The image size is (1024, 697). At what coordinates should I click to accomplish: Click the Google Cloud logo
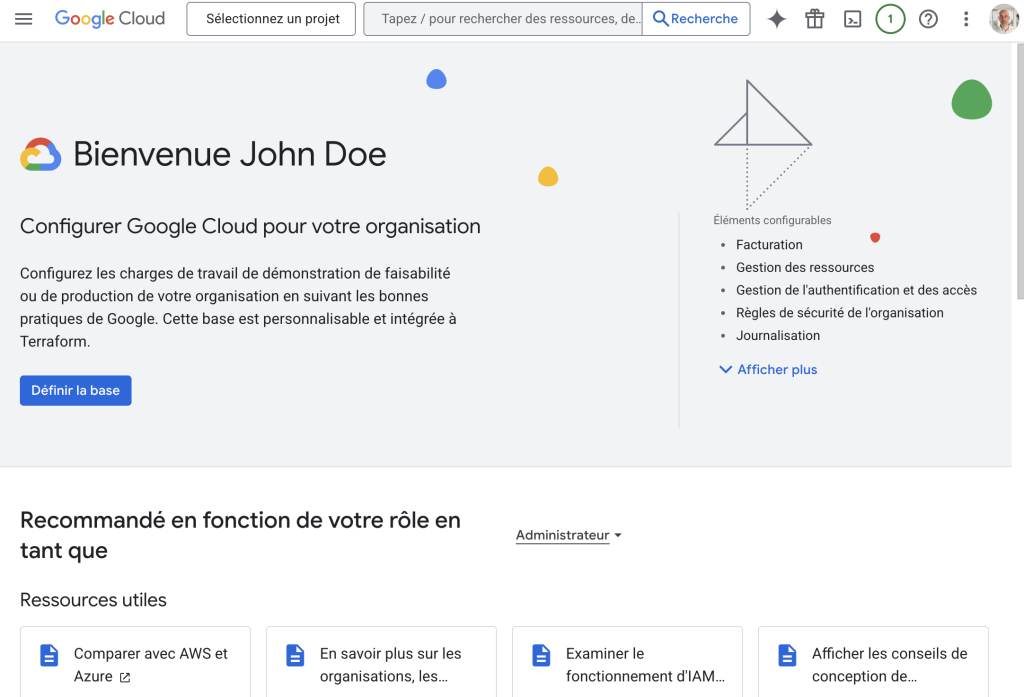coord(110,19)
